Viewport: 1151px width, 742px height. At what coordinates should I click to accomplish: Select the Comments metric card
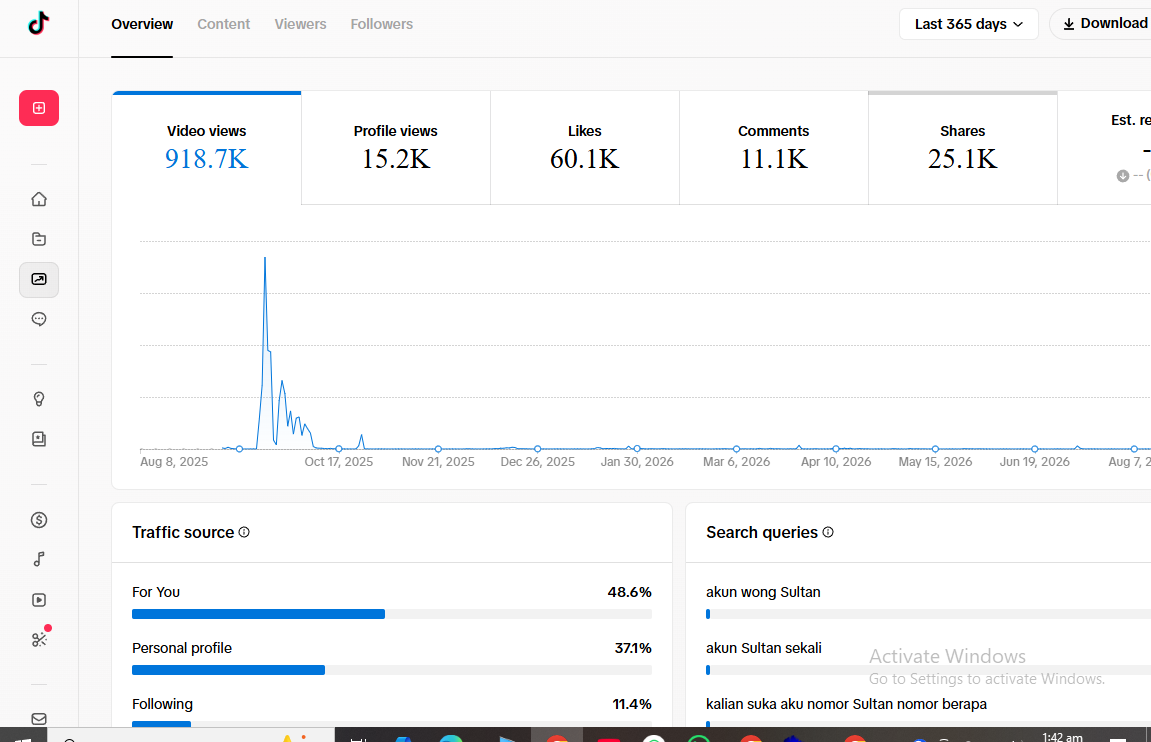774,148
